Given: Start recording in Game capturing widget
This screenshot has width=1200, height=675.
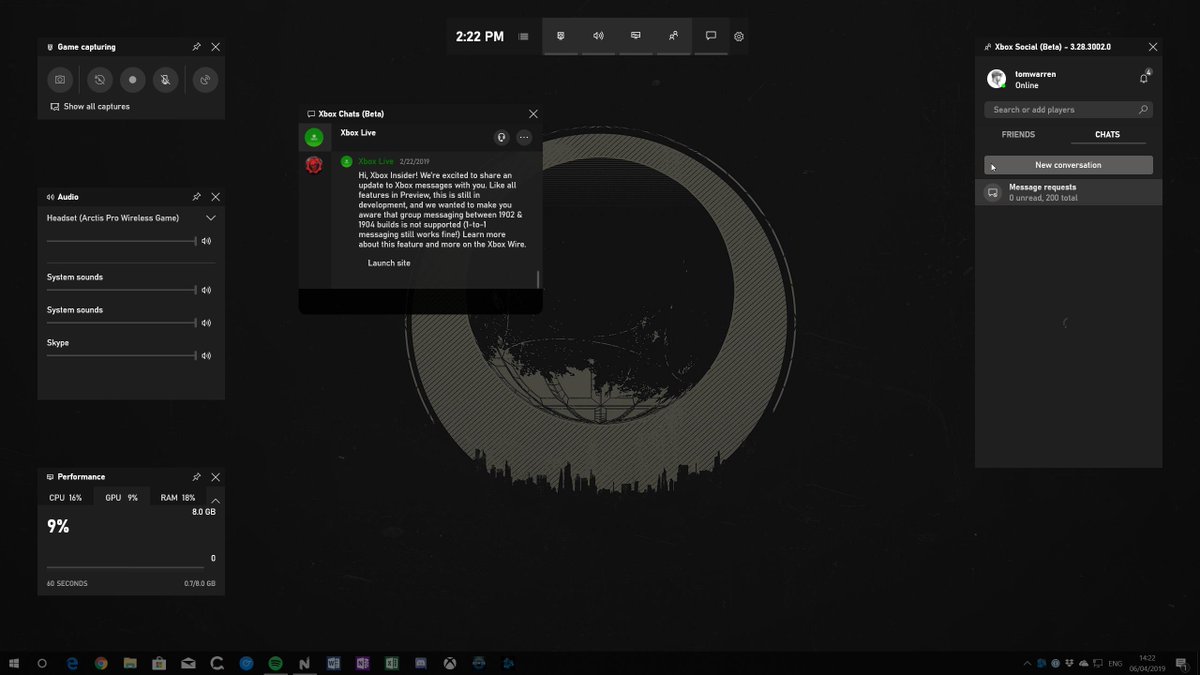Looking at the screenshot, I should [x=132, y=80].
